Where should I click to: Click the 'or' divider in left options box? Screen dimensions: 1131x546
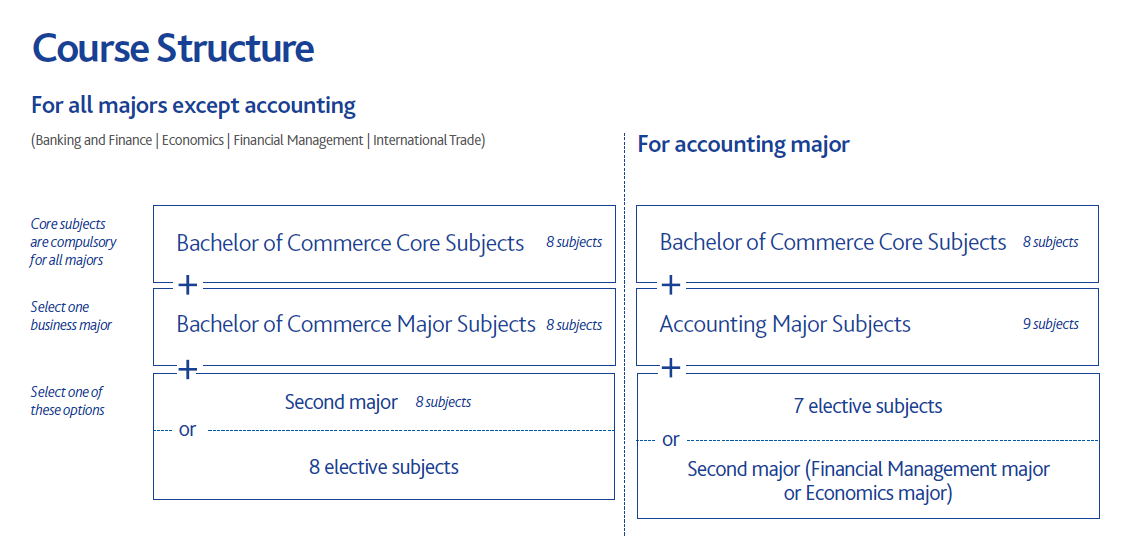188,431
